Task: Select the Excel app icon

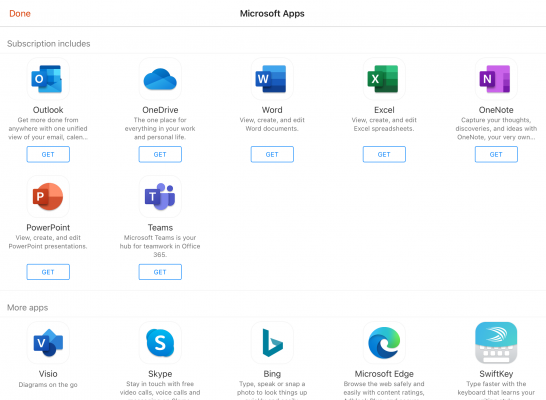Action: point(384,79)
